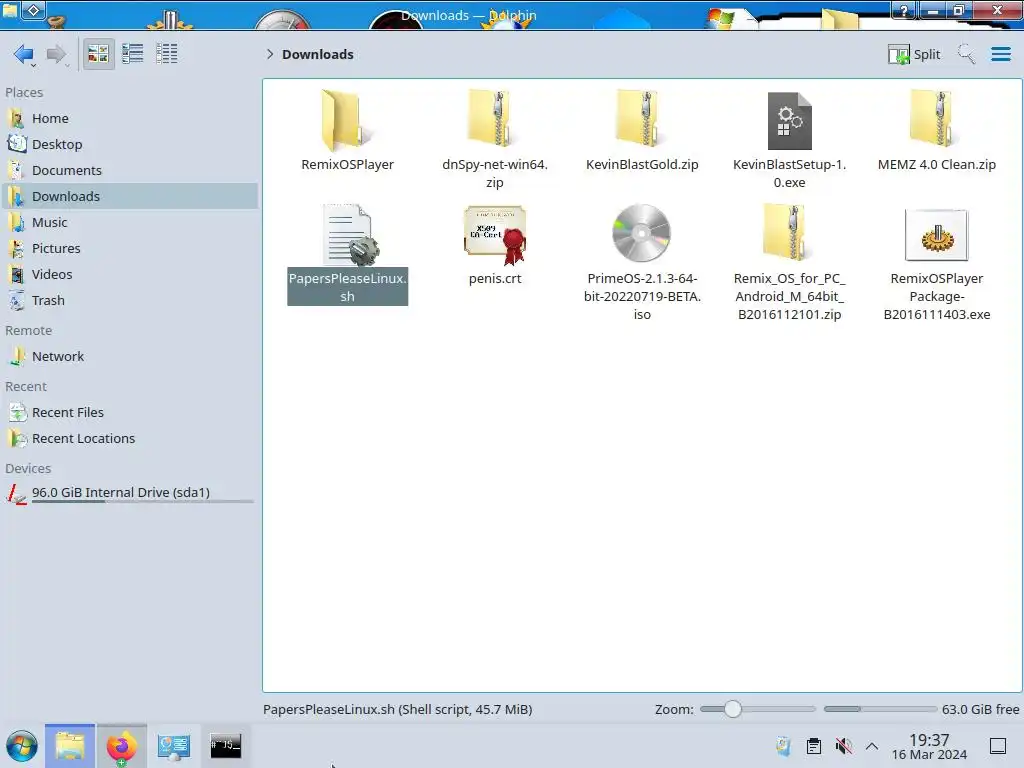Open the window menu icon in title bar
Image resolution: width=1024 pixels, height=768 pixels.
point(10,10)
